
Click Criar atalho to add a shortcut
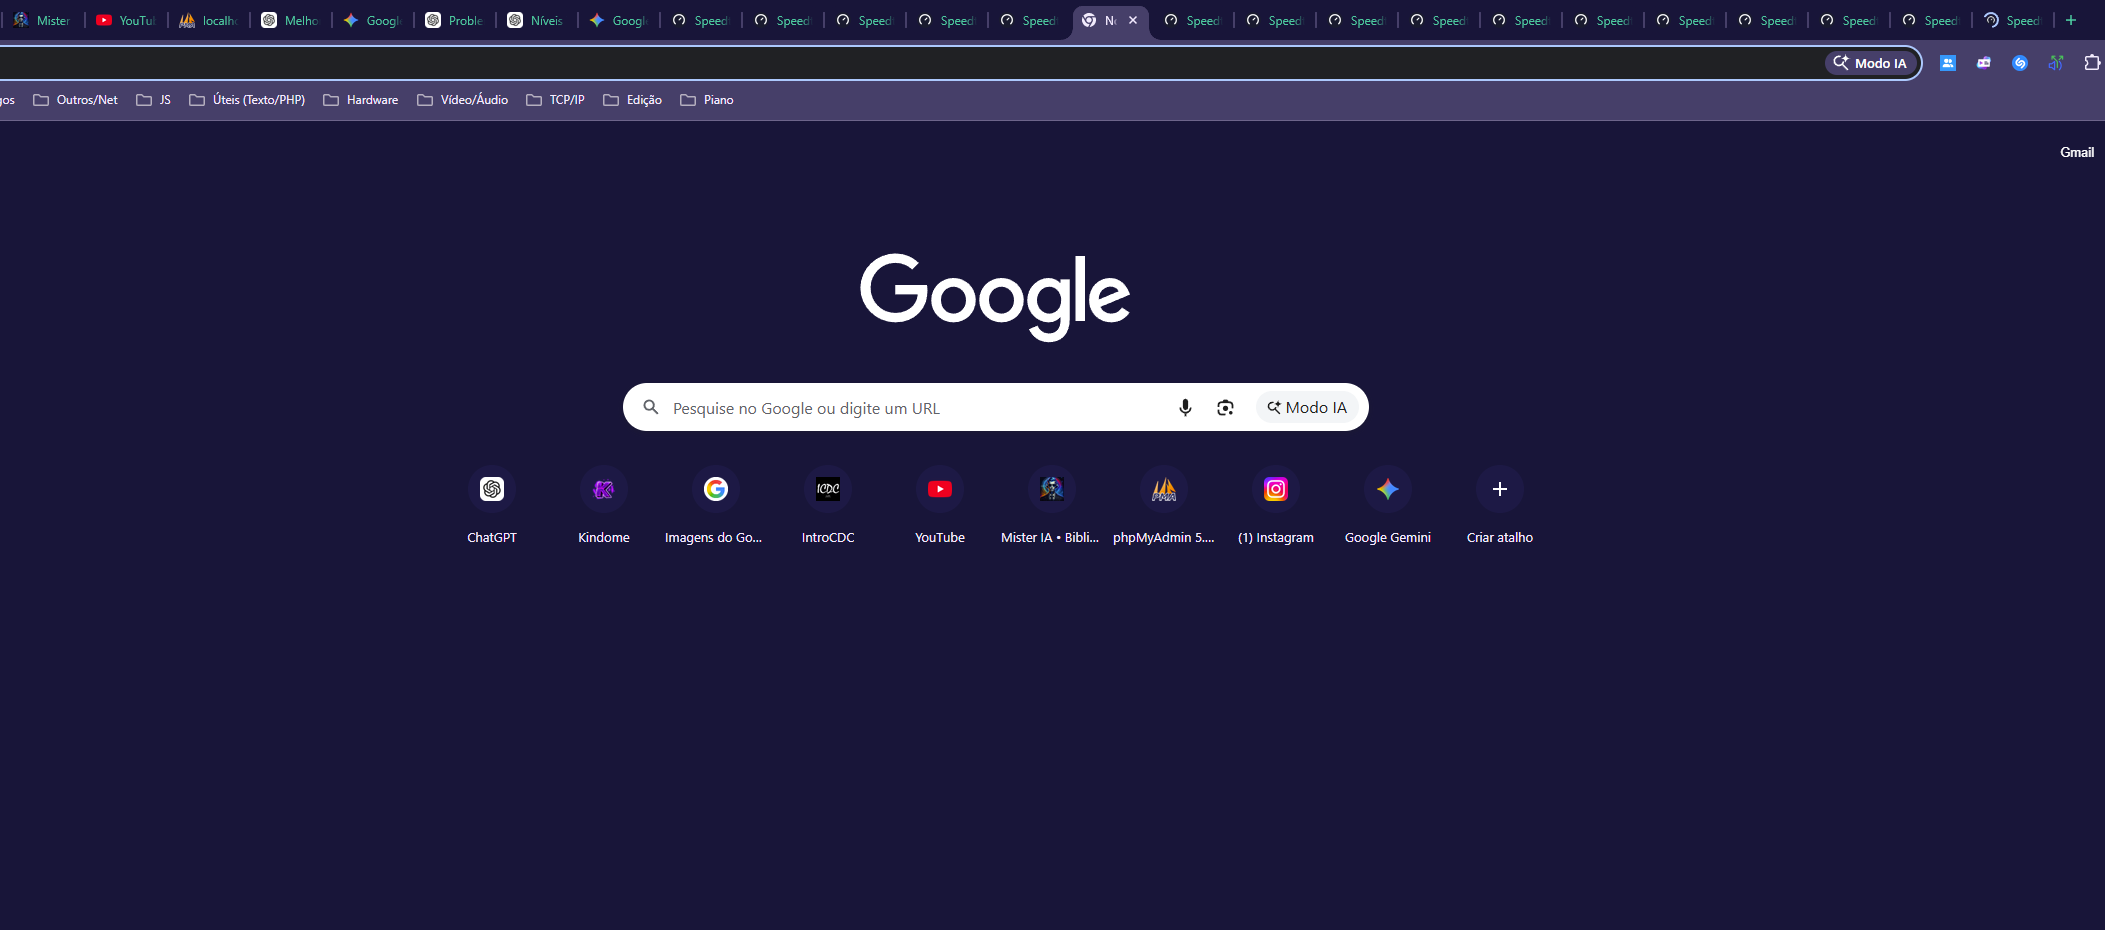point(1499,489)
